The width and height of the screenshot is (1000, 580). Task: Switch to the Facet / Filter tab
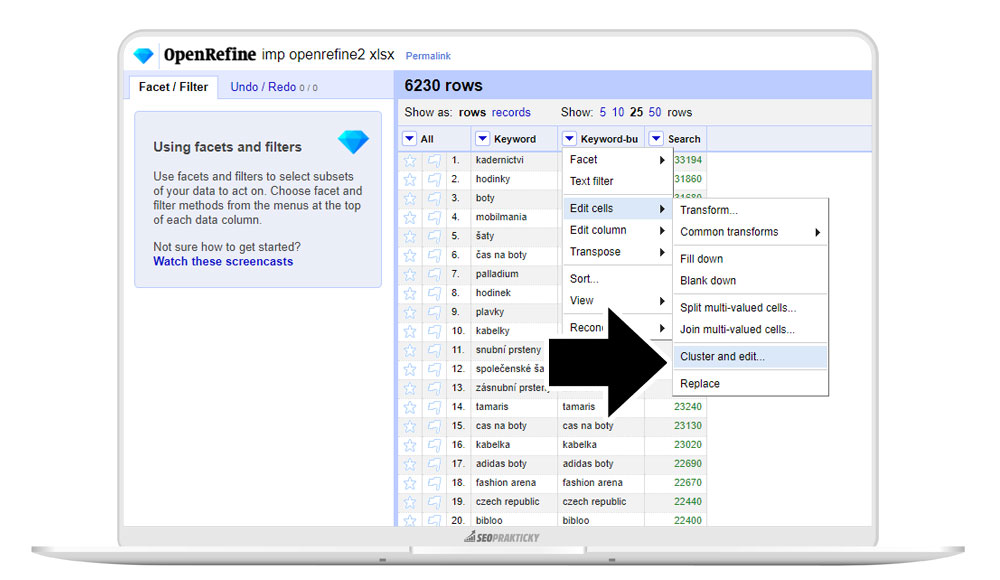click(173, 87)
